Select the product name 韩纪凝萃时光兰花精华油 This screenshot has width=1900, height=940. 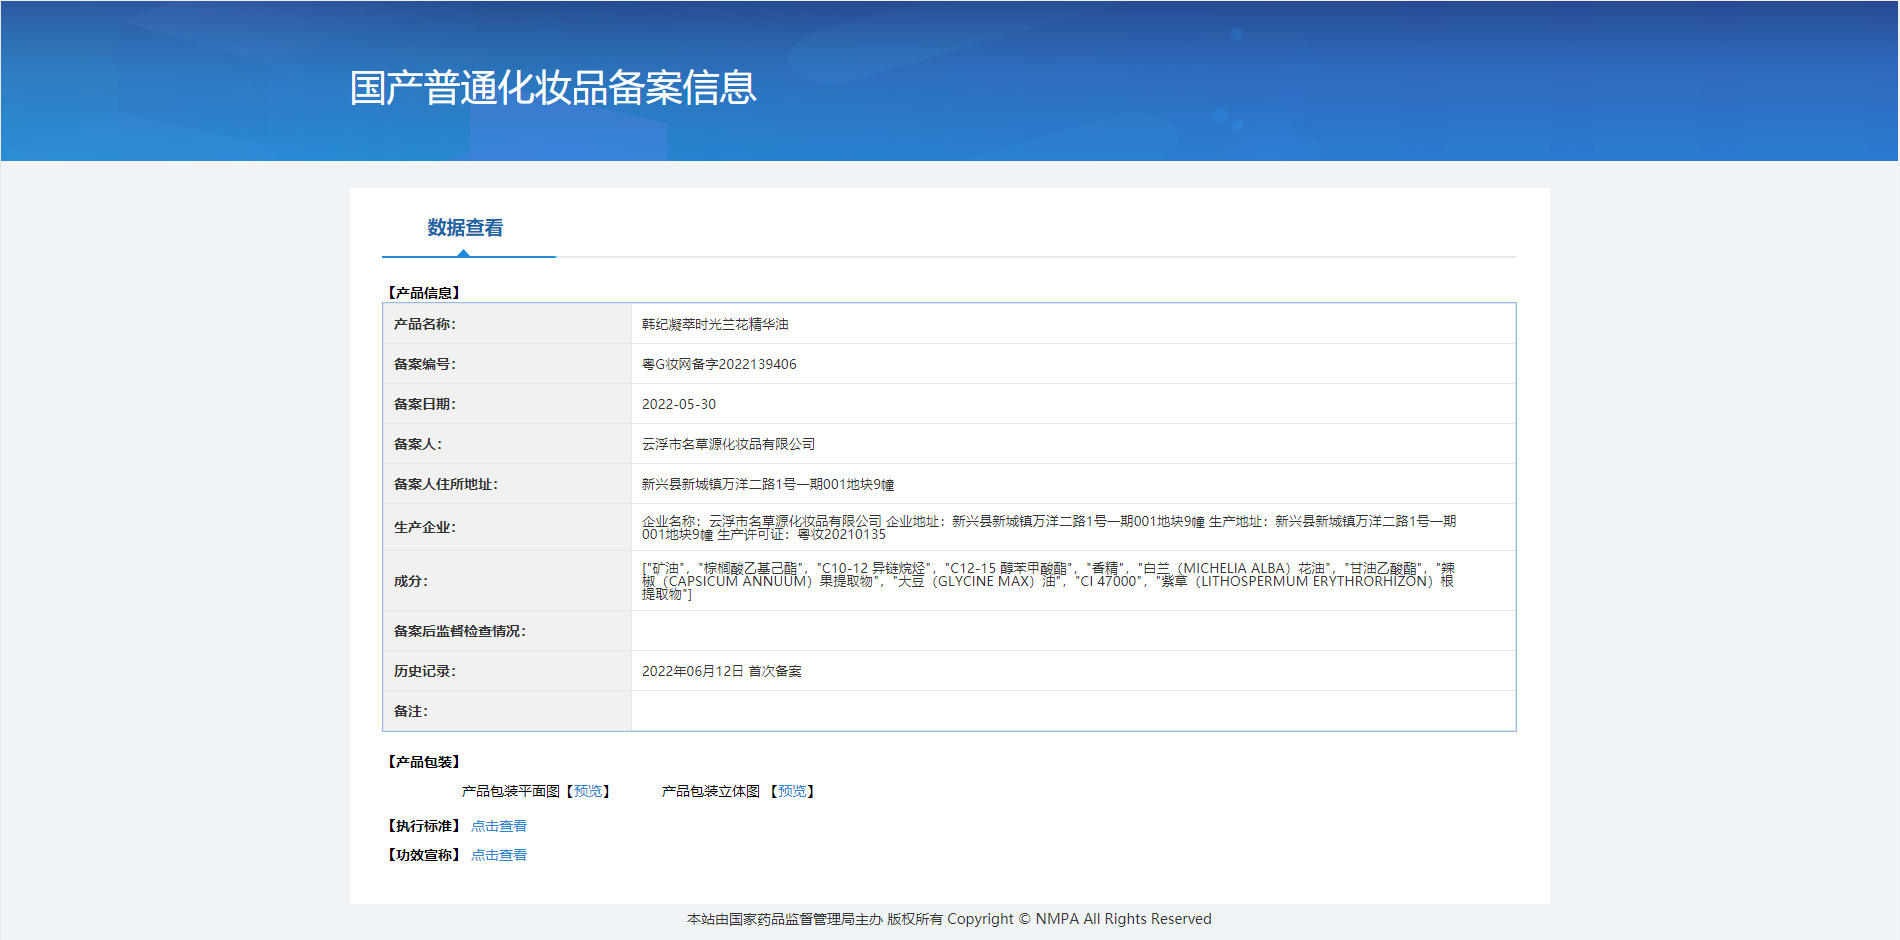[x=715, y=324]
